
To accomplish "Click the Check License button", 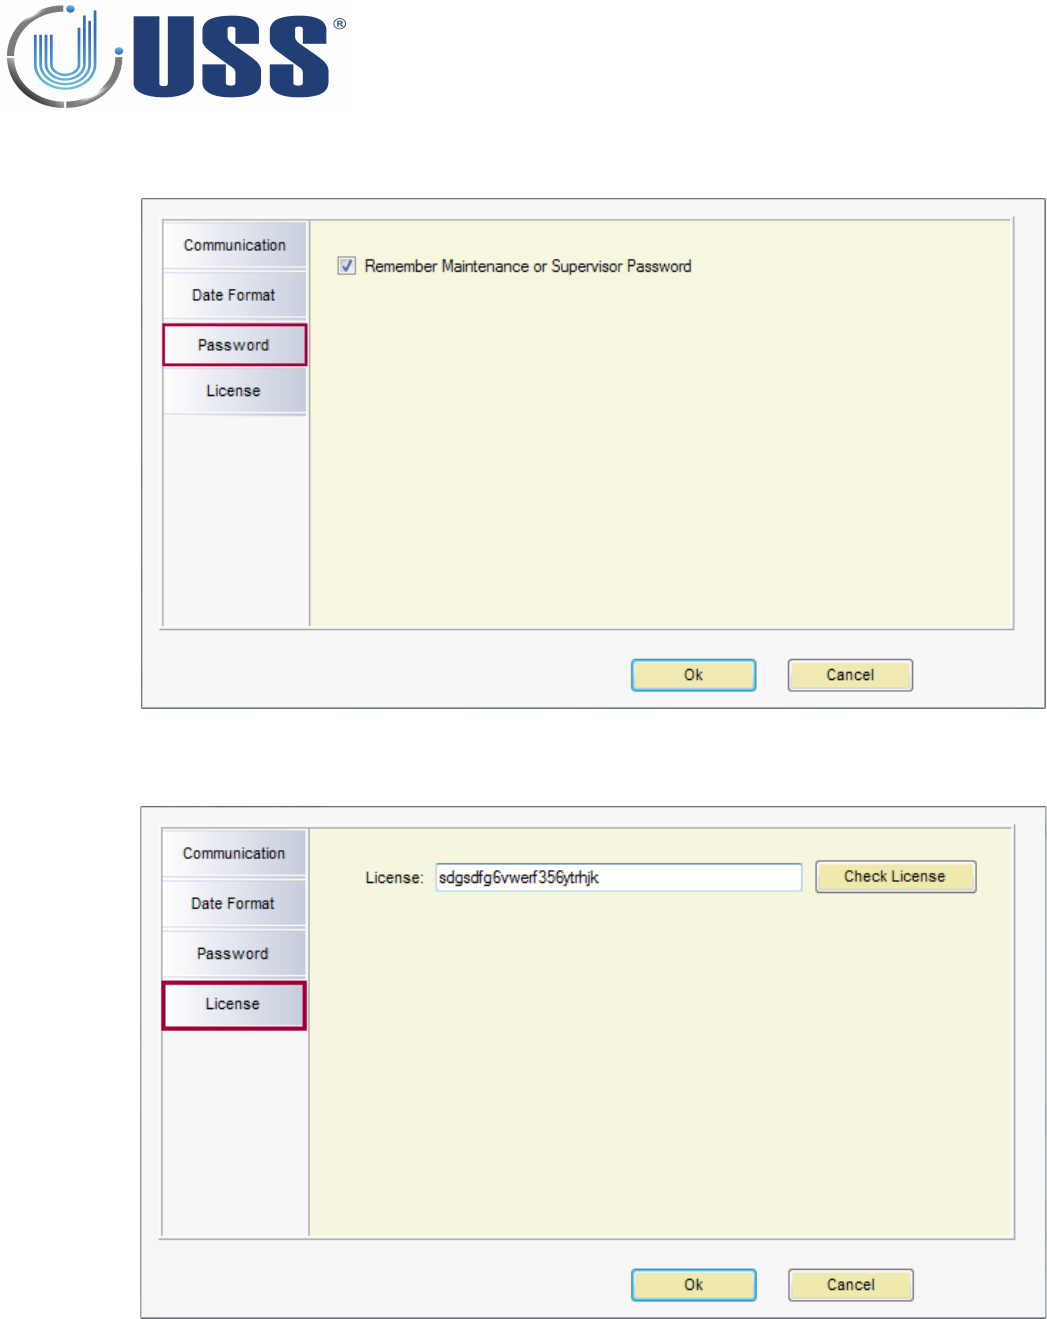I will pos(895,876).
